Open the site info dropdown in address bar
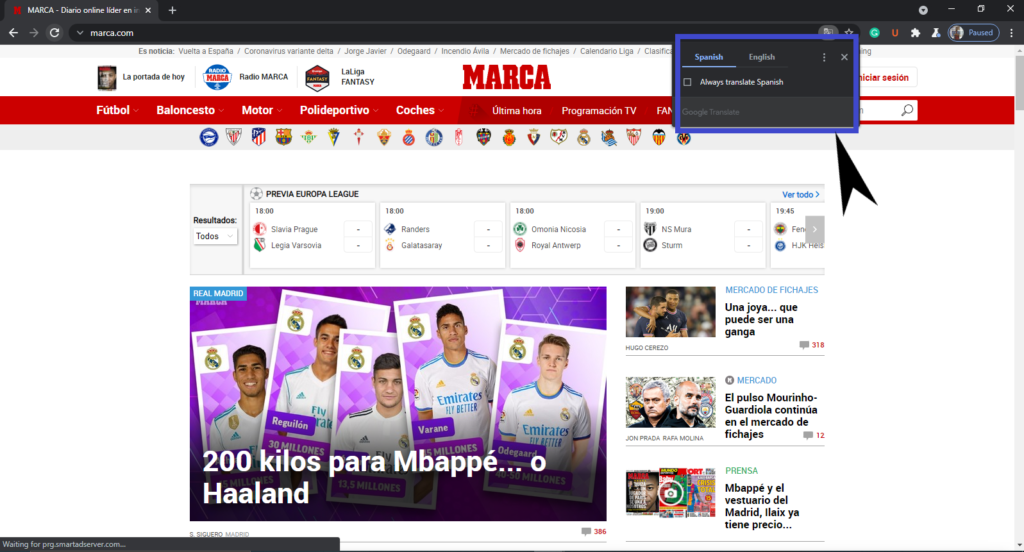 [x=80, y=33]
